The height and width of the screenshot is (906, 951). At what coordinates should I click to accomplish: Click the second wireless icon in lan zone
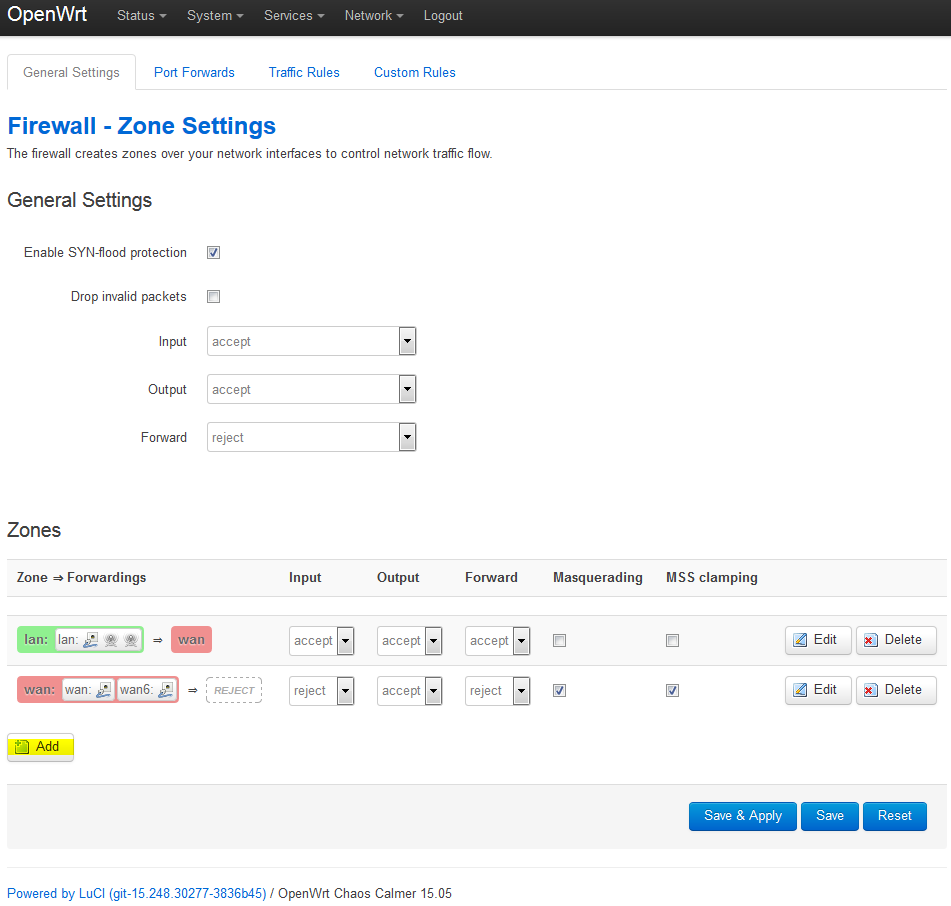click(x=130, y=640)
